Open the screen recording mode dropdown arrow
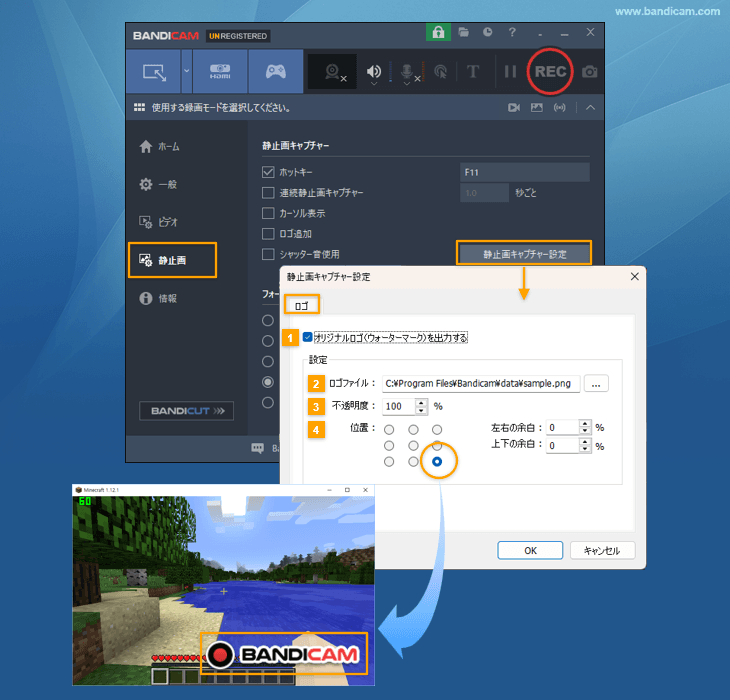The width and height of the screenshot is (730, 700). click(x=187, y=72)
